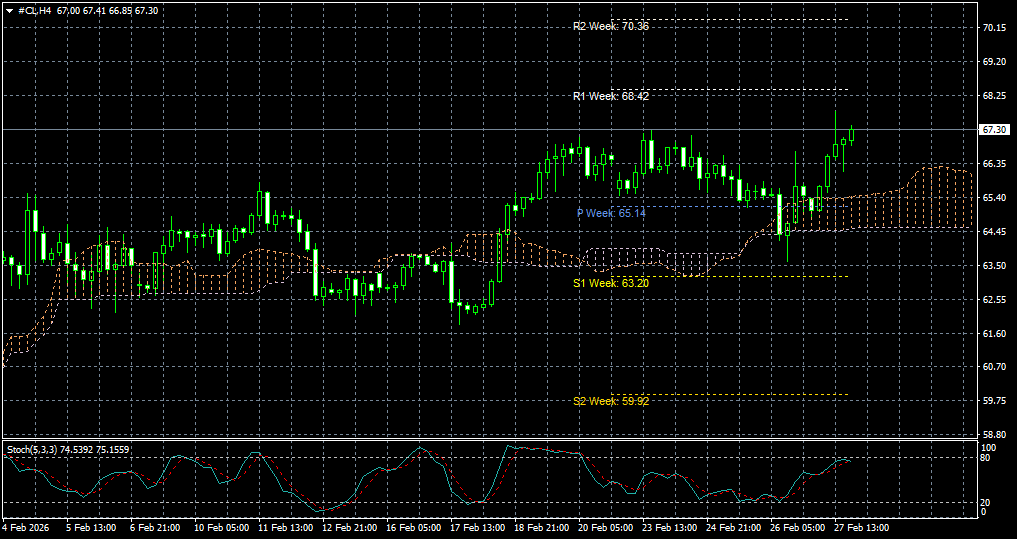Viewport: 1017px width, 539px height.
Task: Click the stochastic scale value 100
Action: tap(989, 448)
